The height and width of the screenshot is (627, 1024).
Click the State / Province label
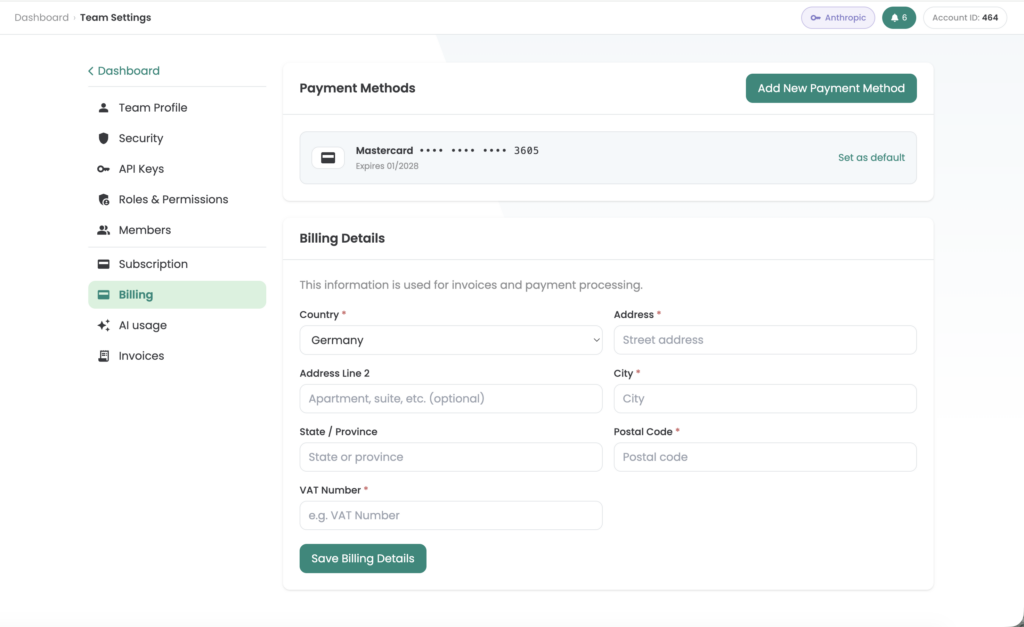click(338, 432)
